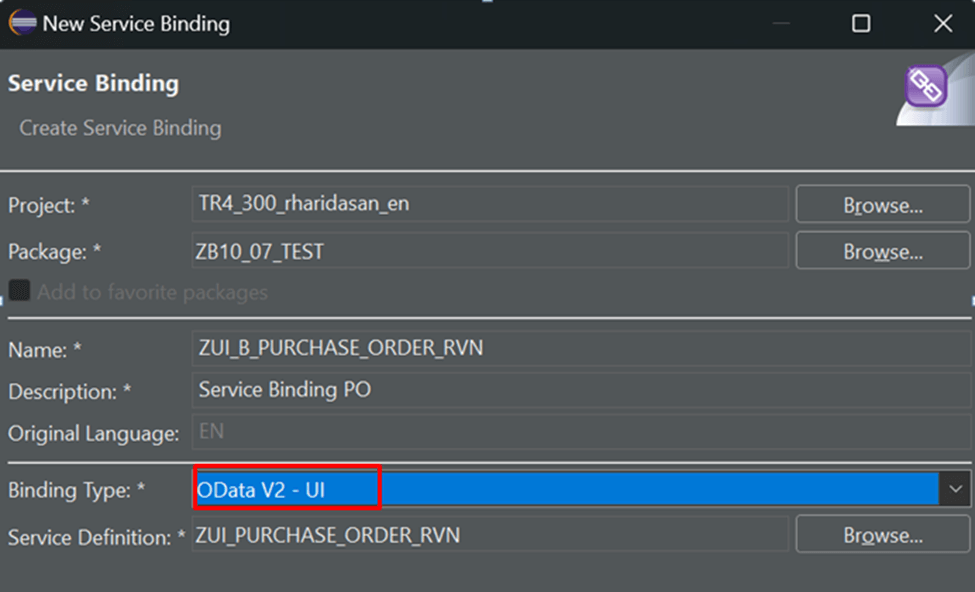Click the New Service Binding title text
975x592 pixels.
click(x=136, y=24)
